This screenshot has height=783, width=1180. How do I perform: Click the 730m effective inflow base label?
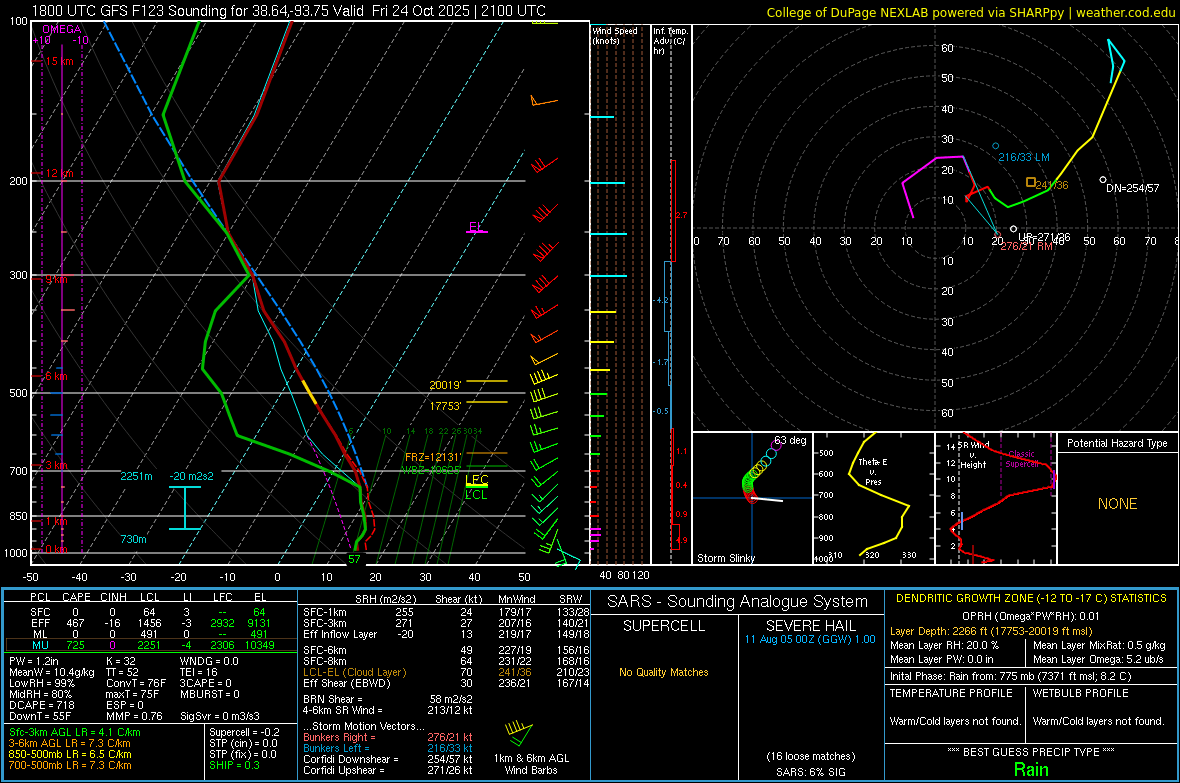pyautogui.click(x=133, y=539)
